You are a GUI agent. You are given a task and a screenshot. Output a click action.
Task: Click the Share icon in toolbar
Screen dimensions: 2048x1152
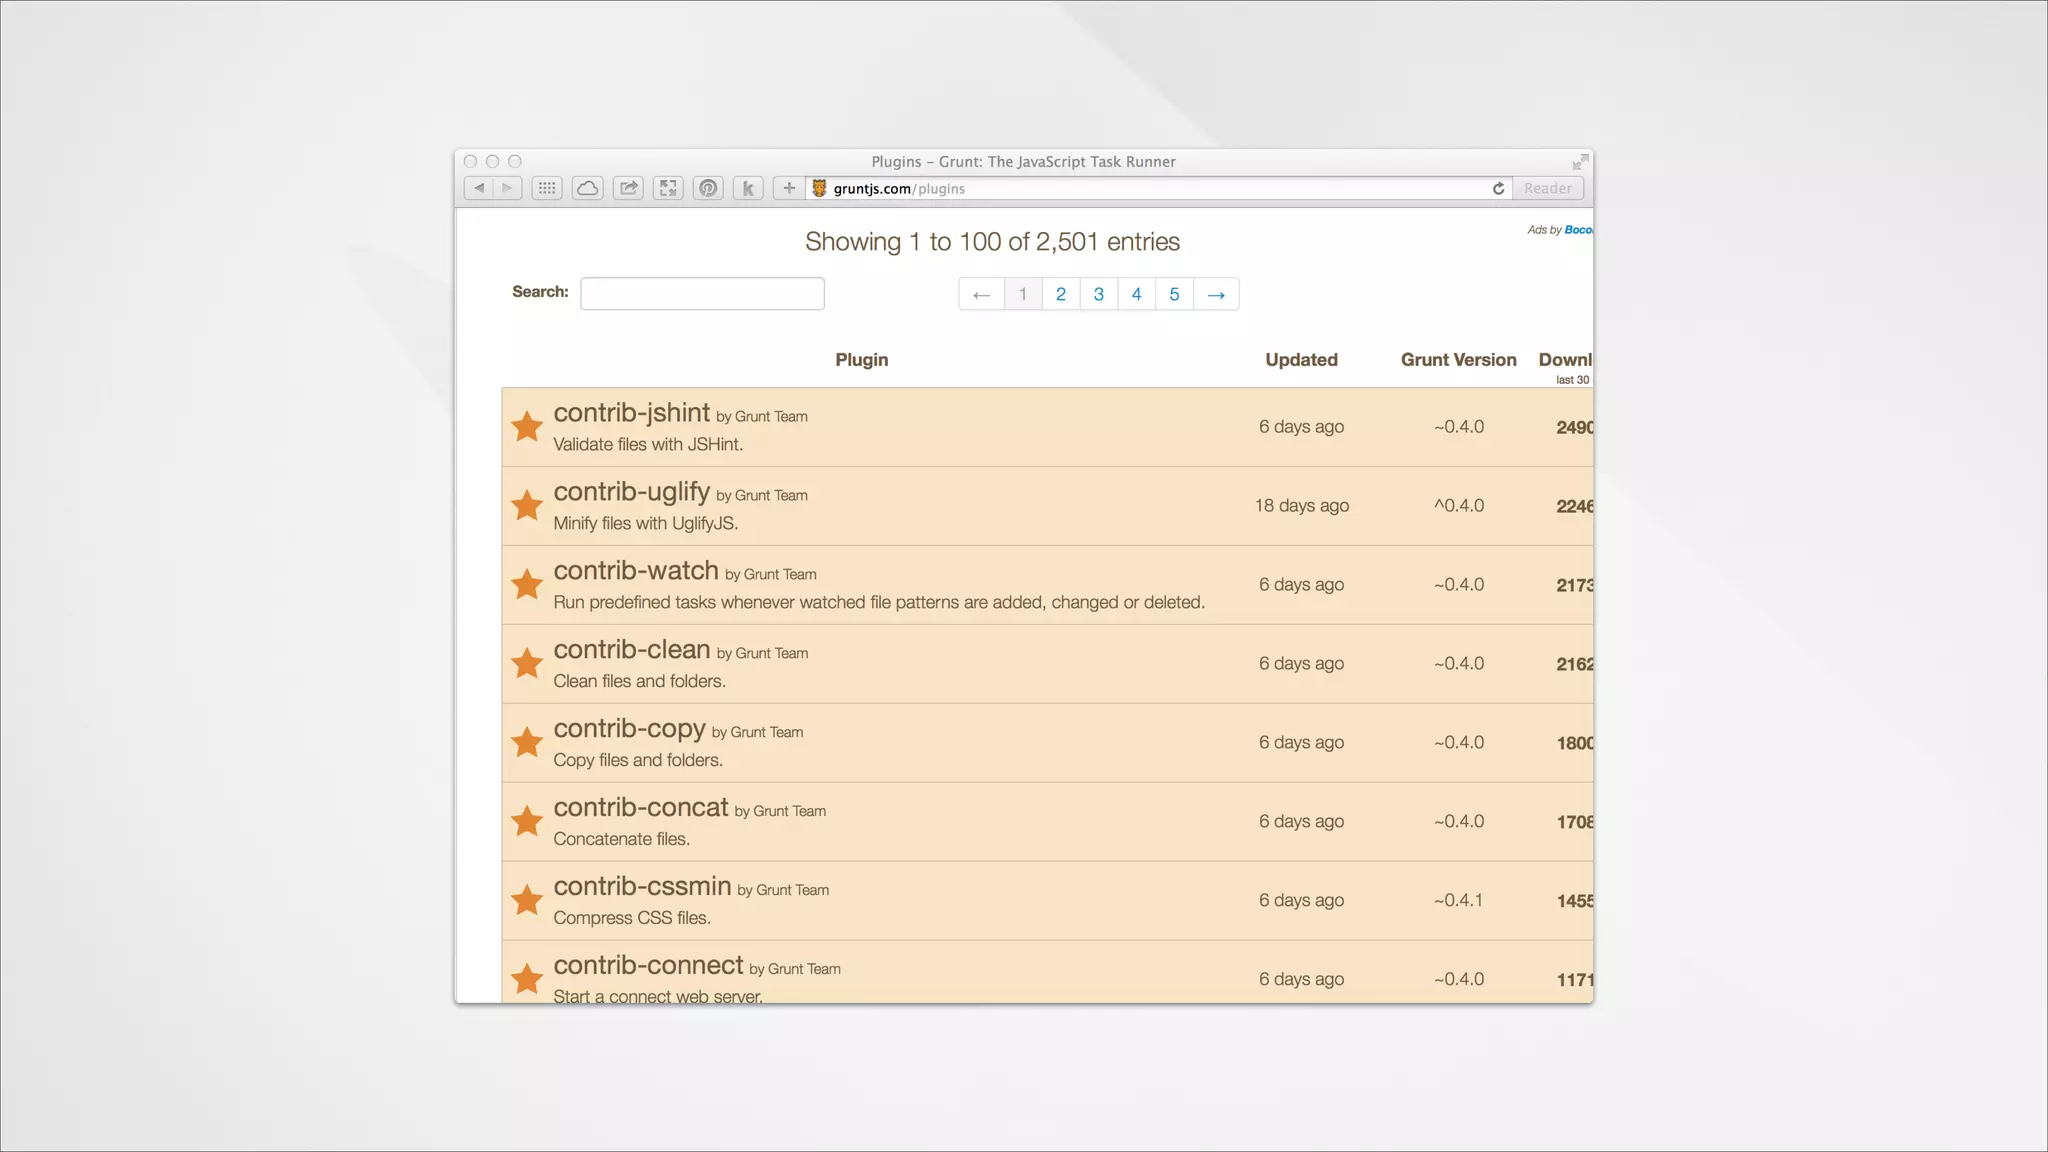point(628,188)
